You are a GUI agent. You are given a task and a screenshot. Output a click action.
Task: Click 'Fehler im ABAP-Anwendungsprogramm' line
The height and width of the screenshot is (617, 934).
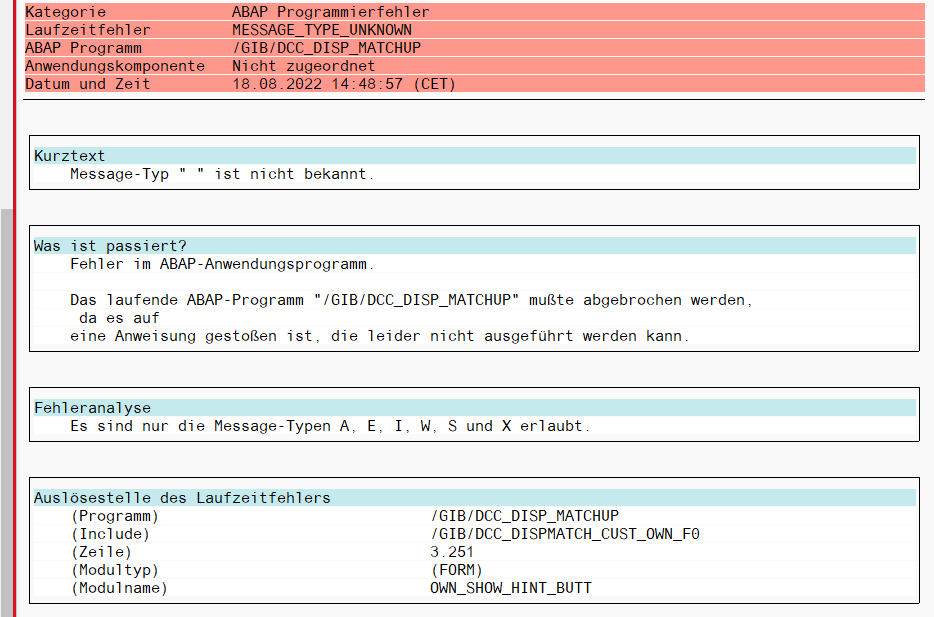pyautogui.click(x=222, y=264)
